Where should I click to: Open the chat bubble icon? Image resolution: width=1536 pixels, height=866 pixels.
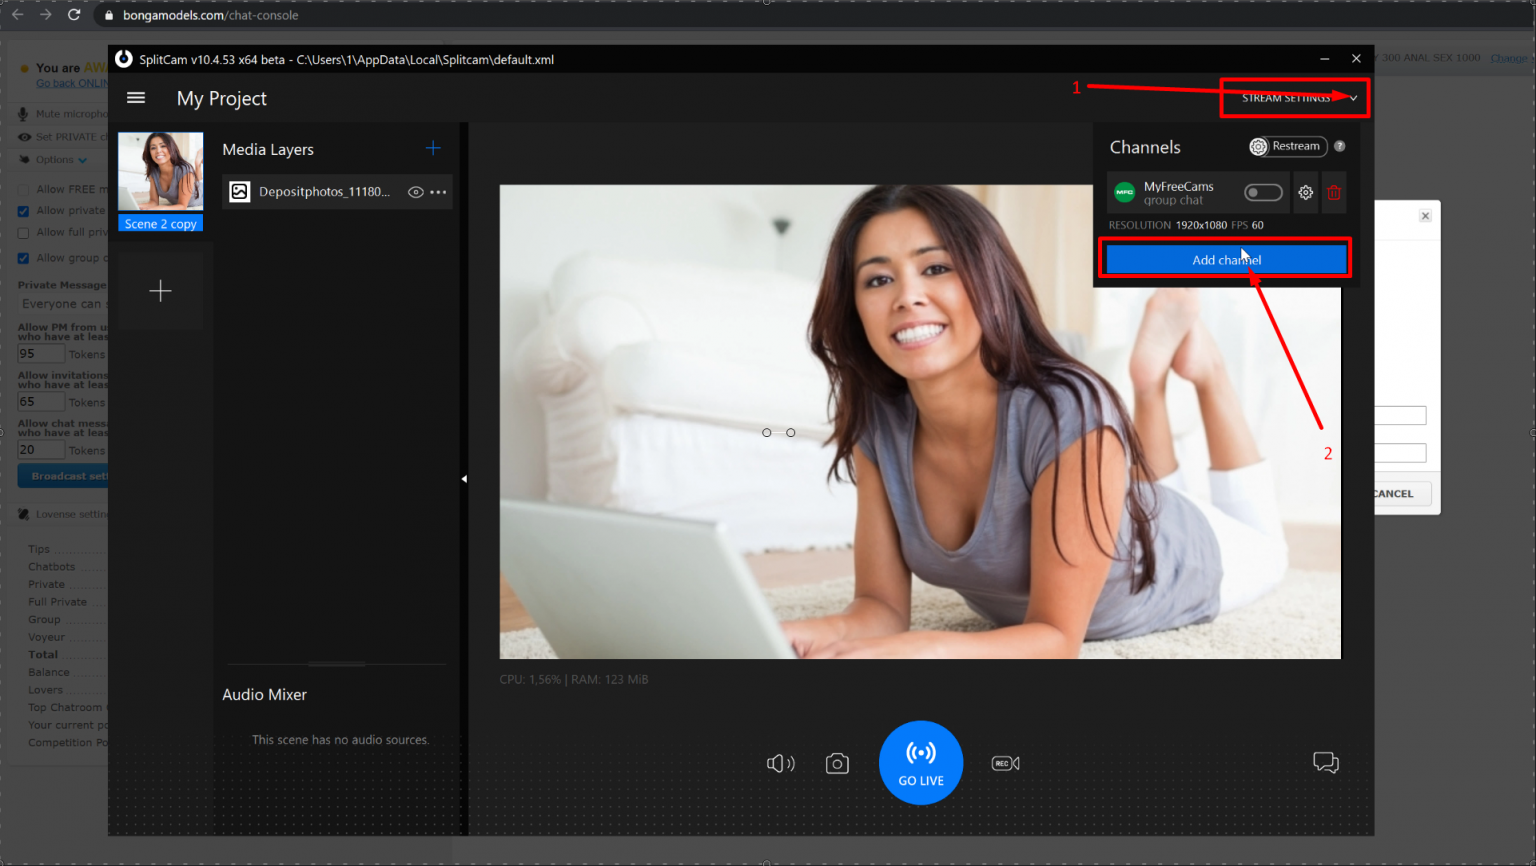click(x=1326, y=762)
